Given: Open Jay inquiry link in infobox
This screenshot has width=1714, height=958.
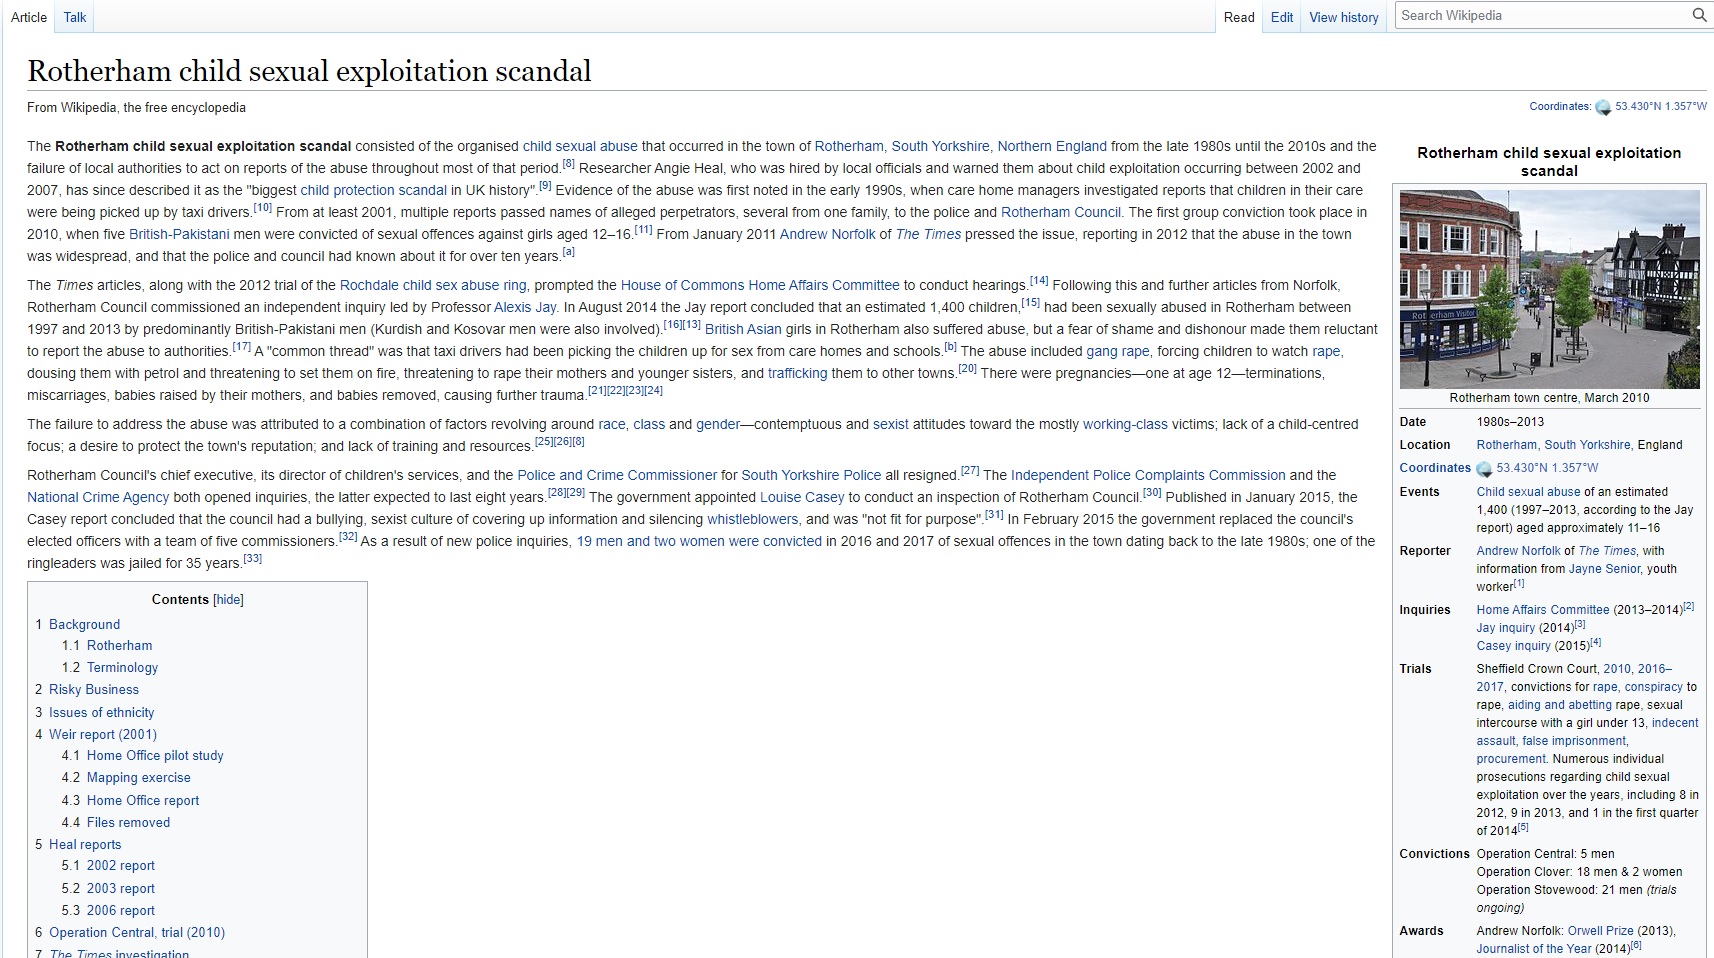Looking at the screenshot, I should [x=1505, y=628].
